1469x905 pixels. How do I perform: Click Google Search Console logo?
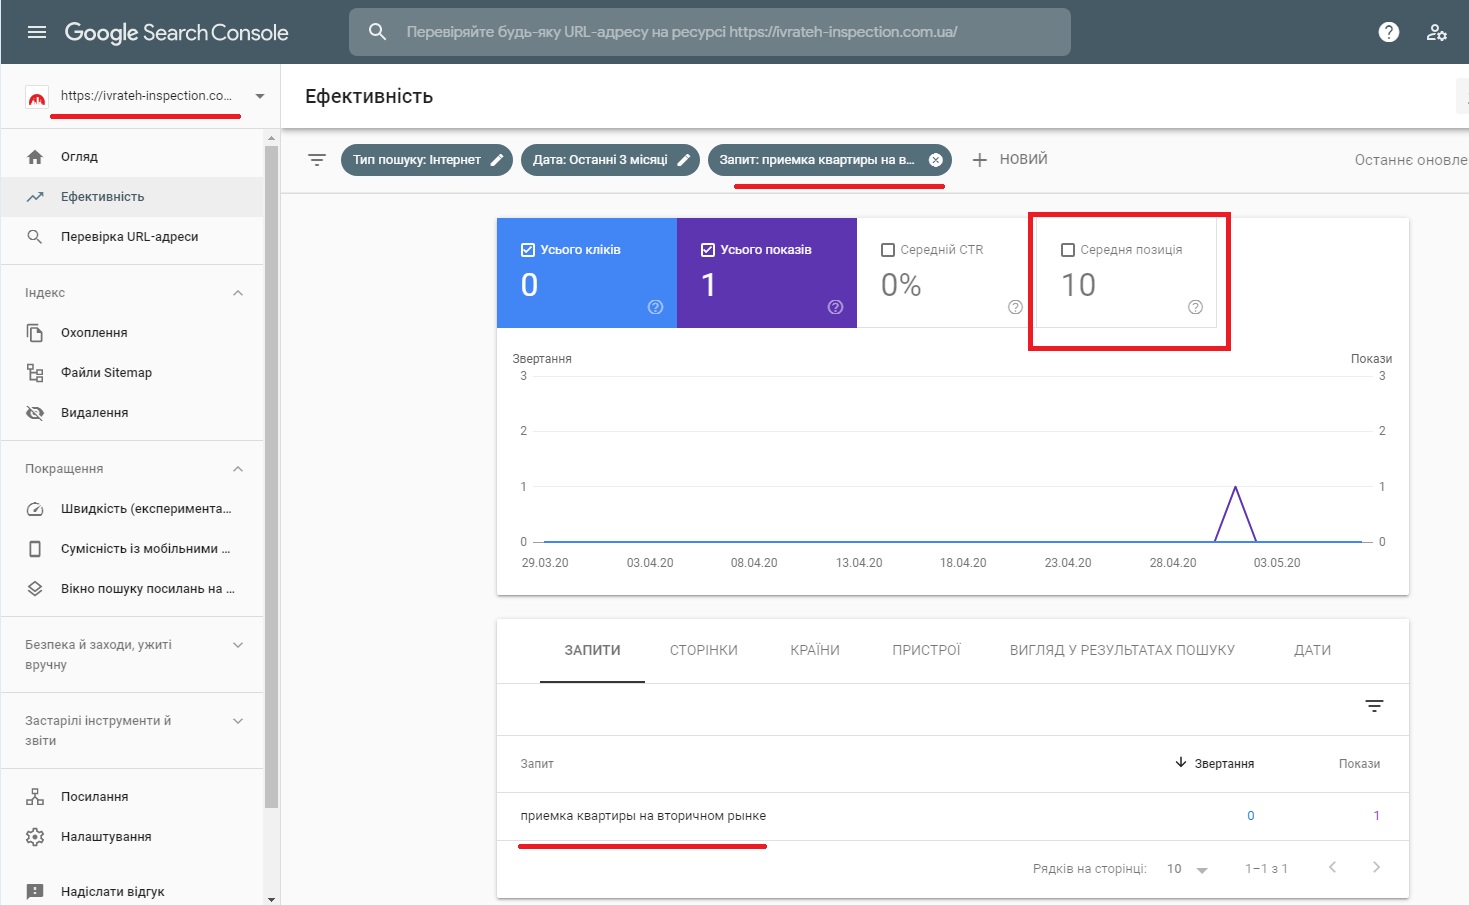177,33
